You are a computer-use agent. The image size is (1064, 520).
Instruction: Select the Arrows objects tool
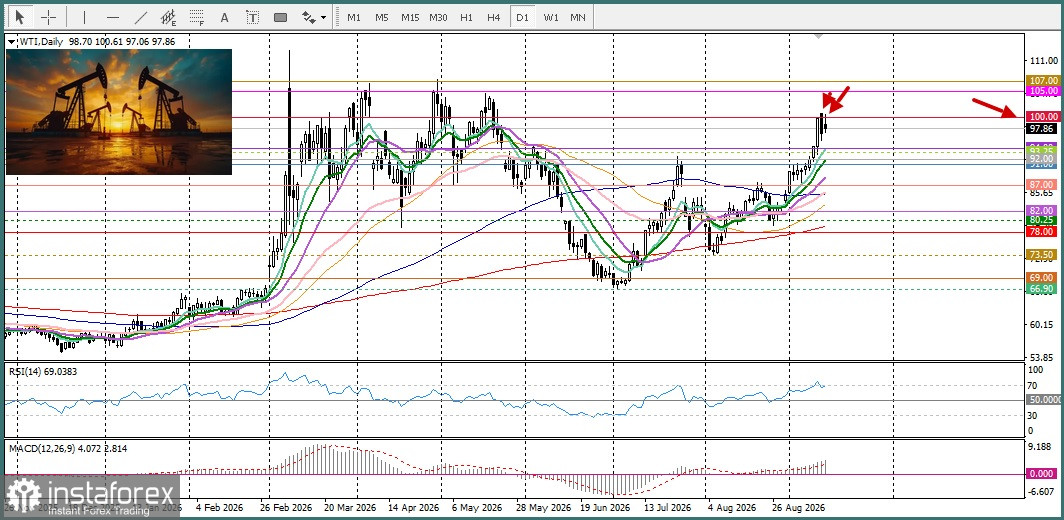click(x=309, y=17)
